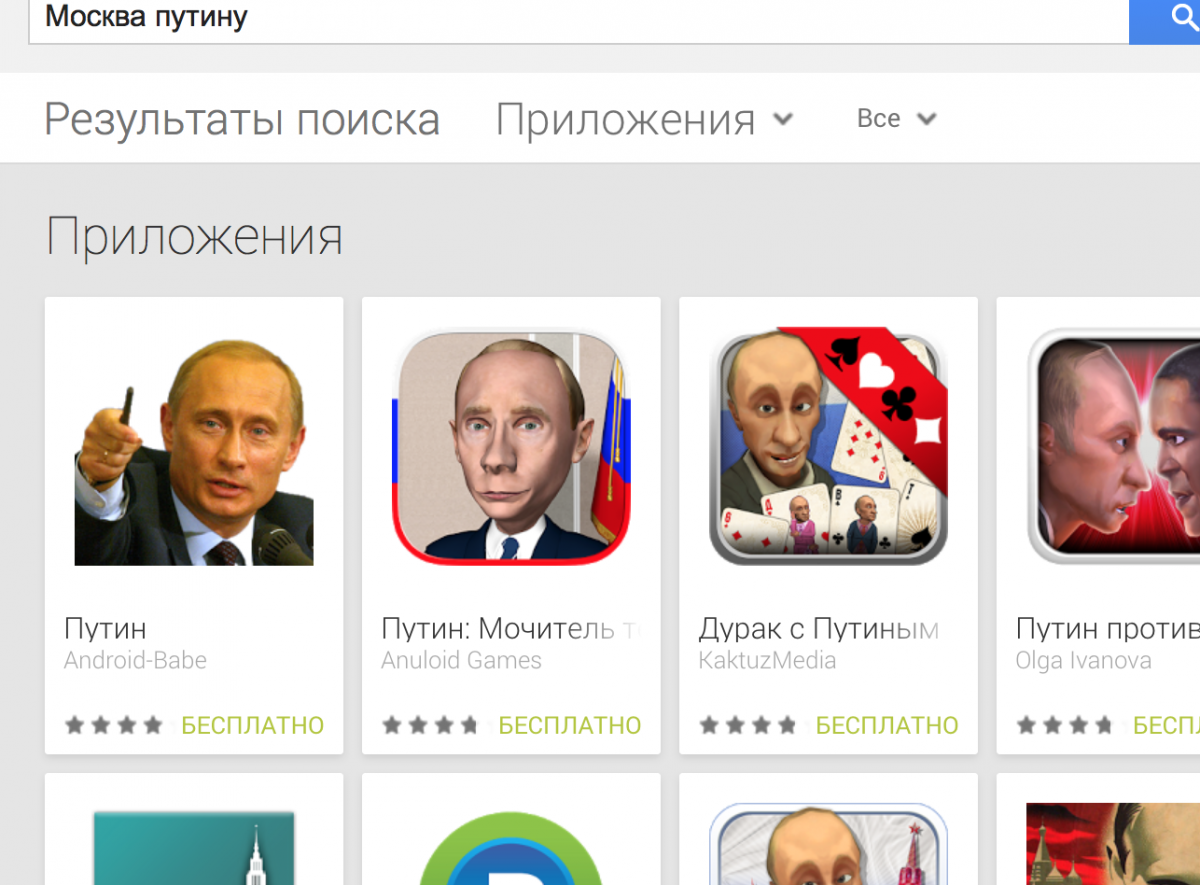
Task: Click the star rating of Путин: Мочитель
Action: pos(430,725)
